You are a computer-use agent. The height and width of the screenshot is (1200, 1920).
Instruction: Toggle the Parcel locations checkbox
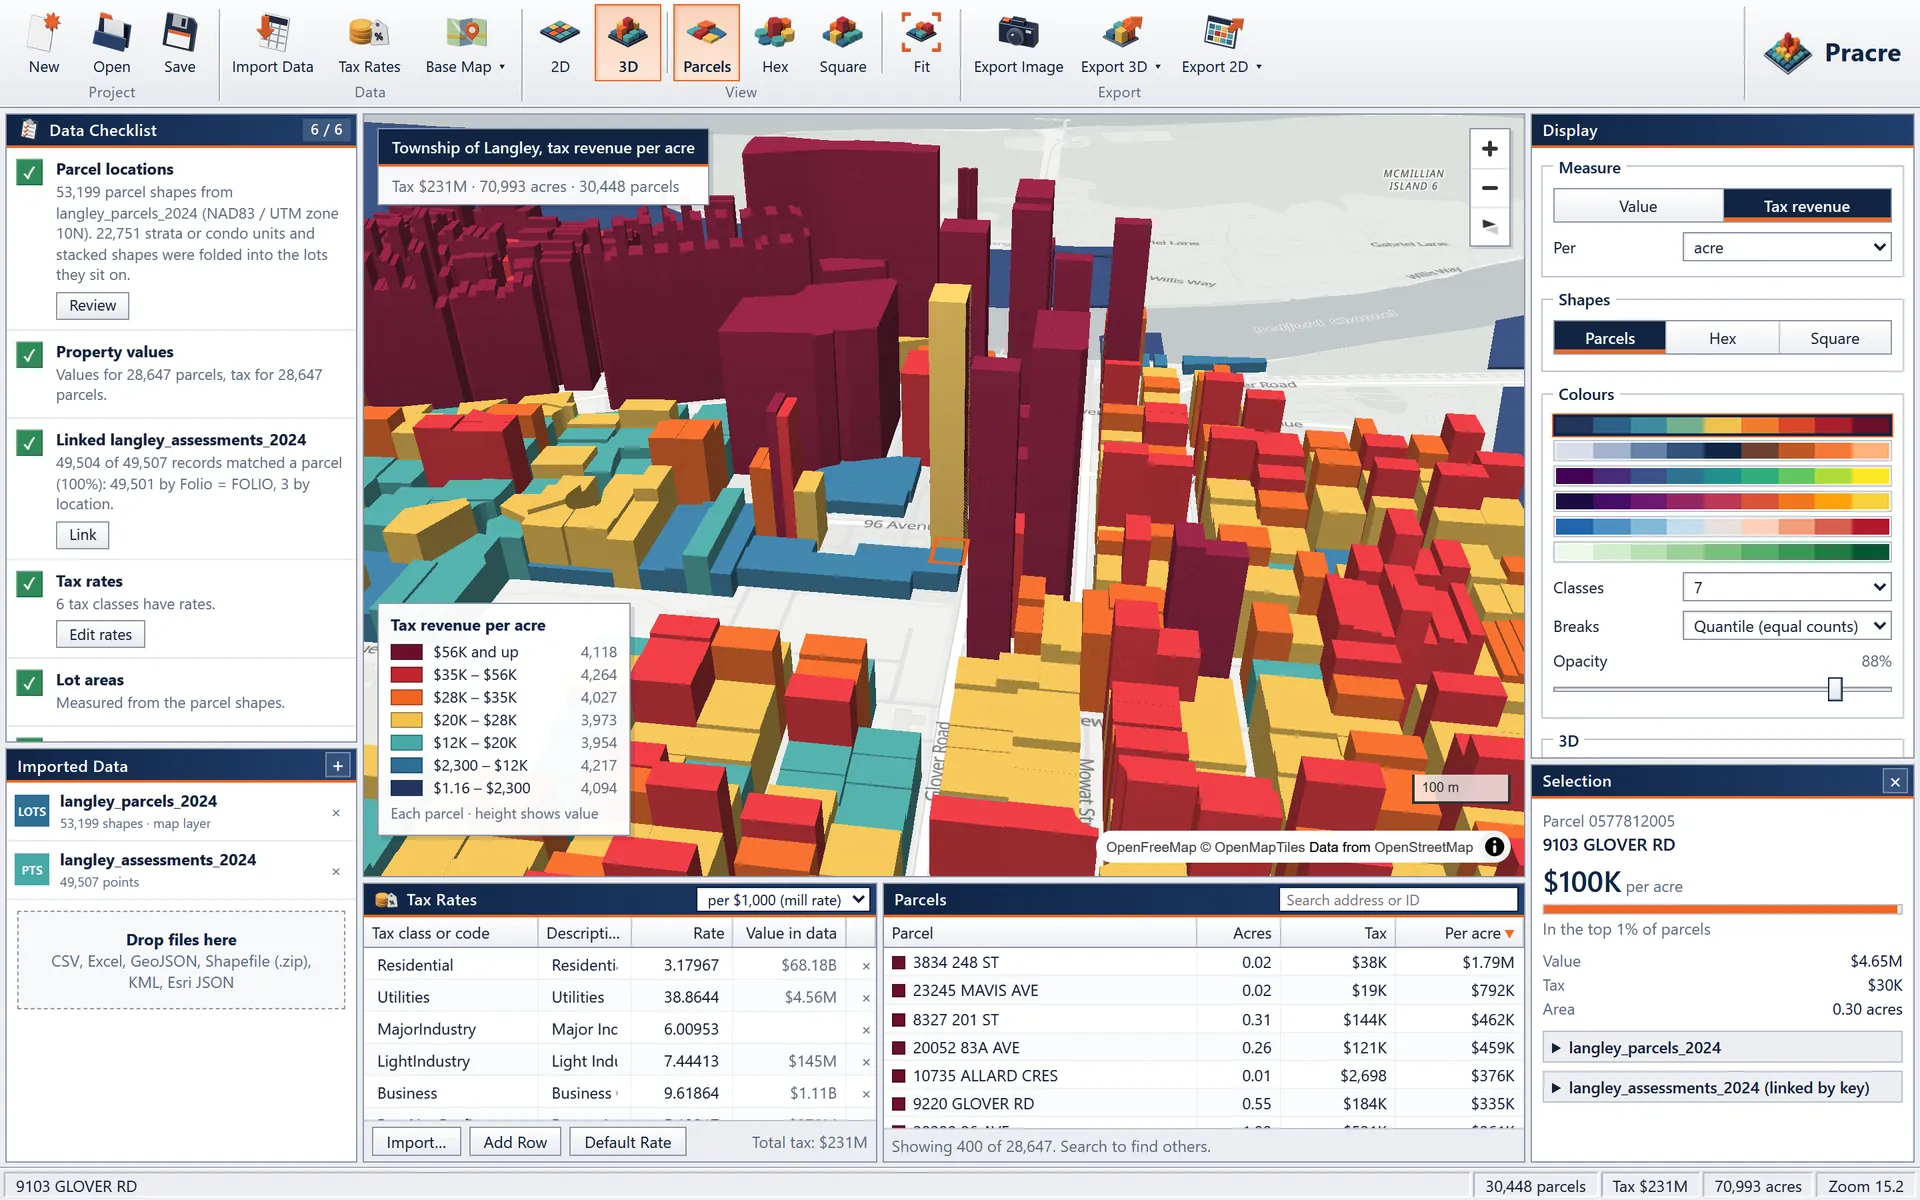coord(30,172)
